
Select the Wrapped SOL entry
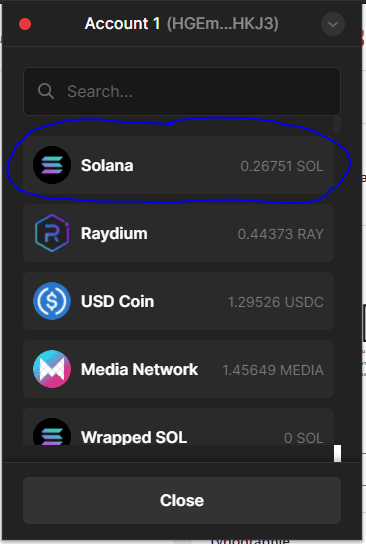point(178,427)
